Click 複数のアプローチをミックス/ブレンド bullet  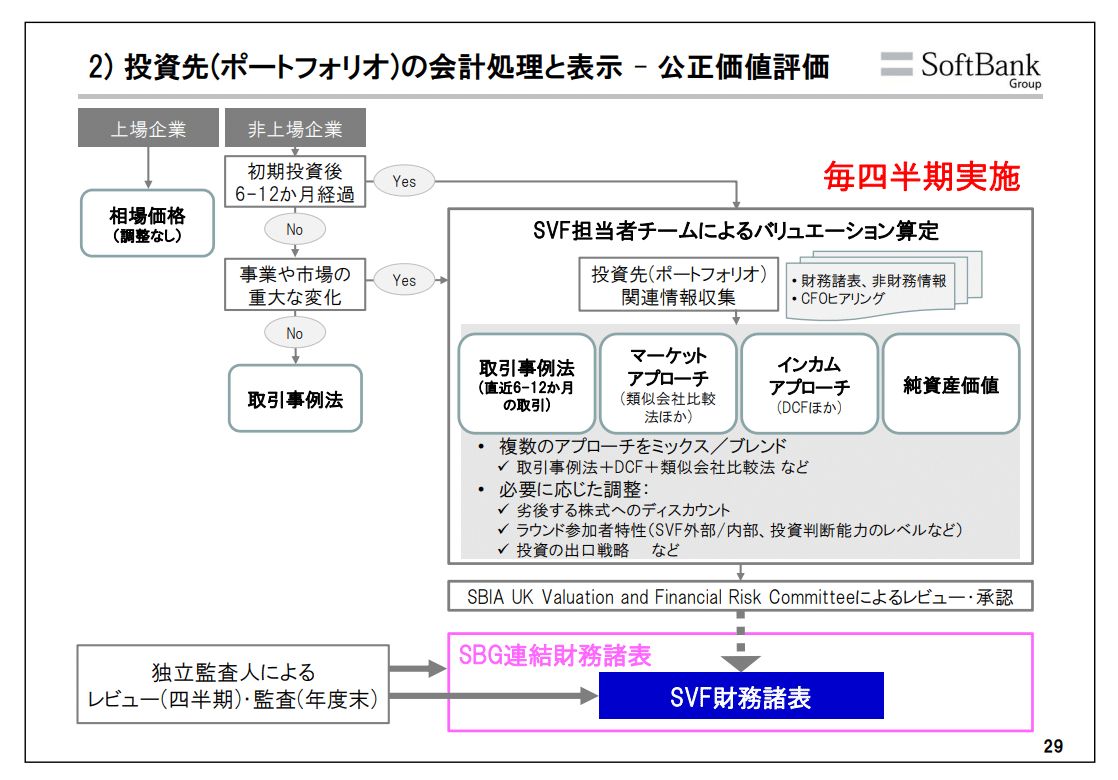[632, 446]
